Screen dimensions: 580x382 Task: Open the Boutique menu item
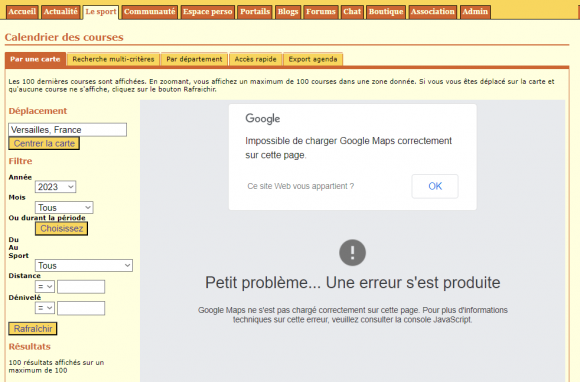point(386,12)
